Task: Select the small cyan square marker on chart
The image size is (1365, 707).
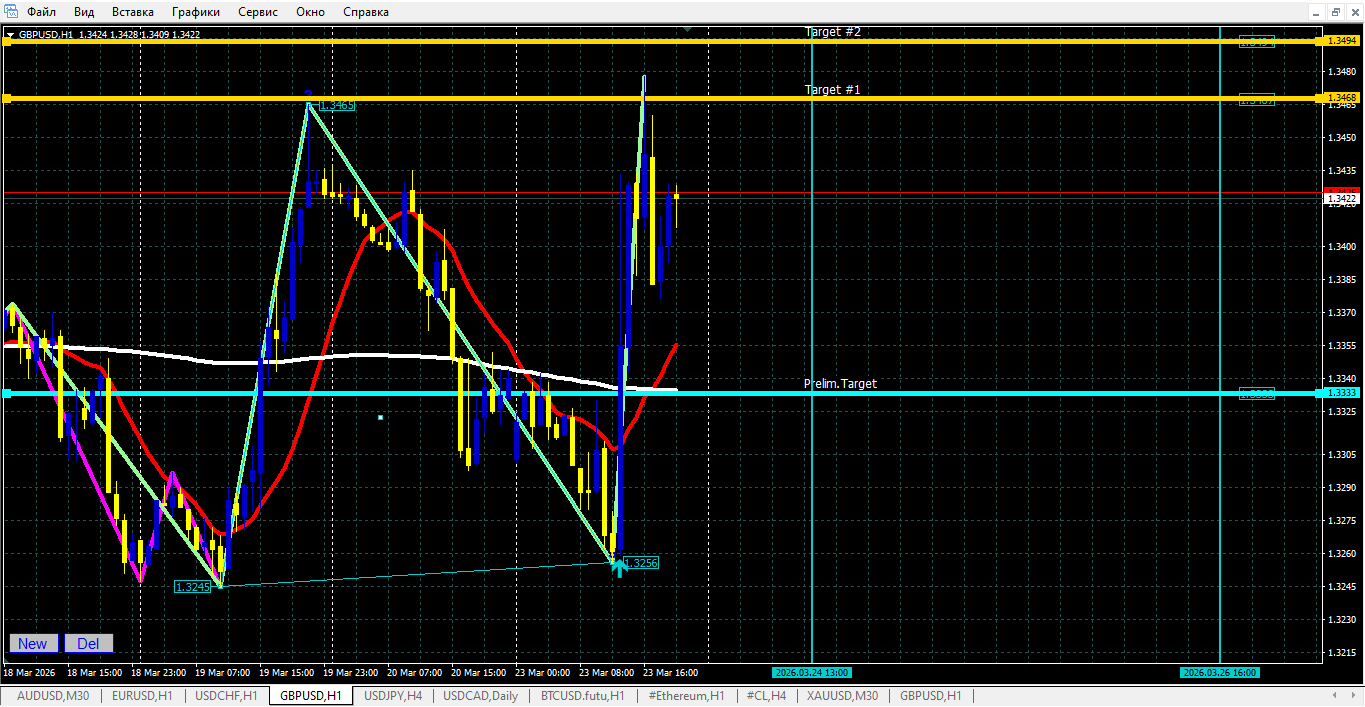Action: (x=380, y=417)
